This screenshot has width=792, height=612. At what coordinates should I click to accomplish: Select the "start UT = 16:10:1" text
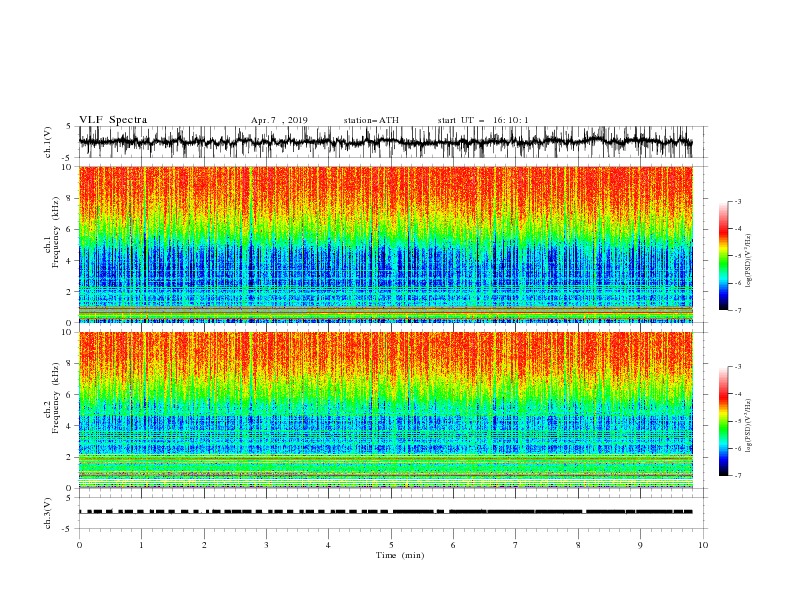pyautogui.click(x=483, y=120)
